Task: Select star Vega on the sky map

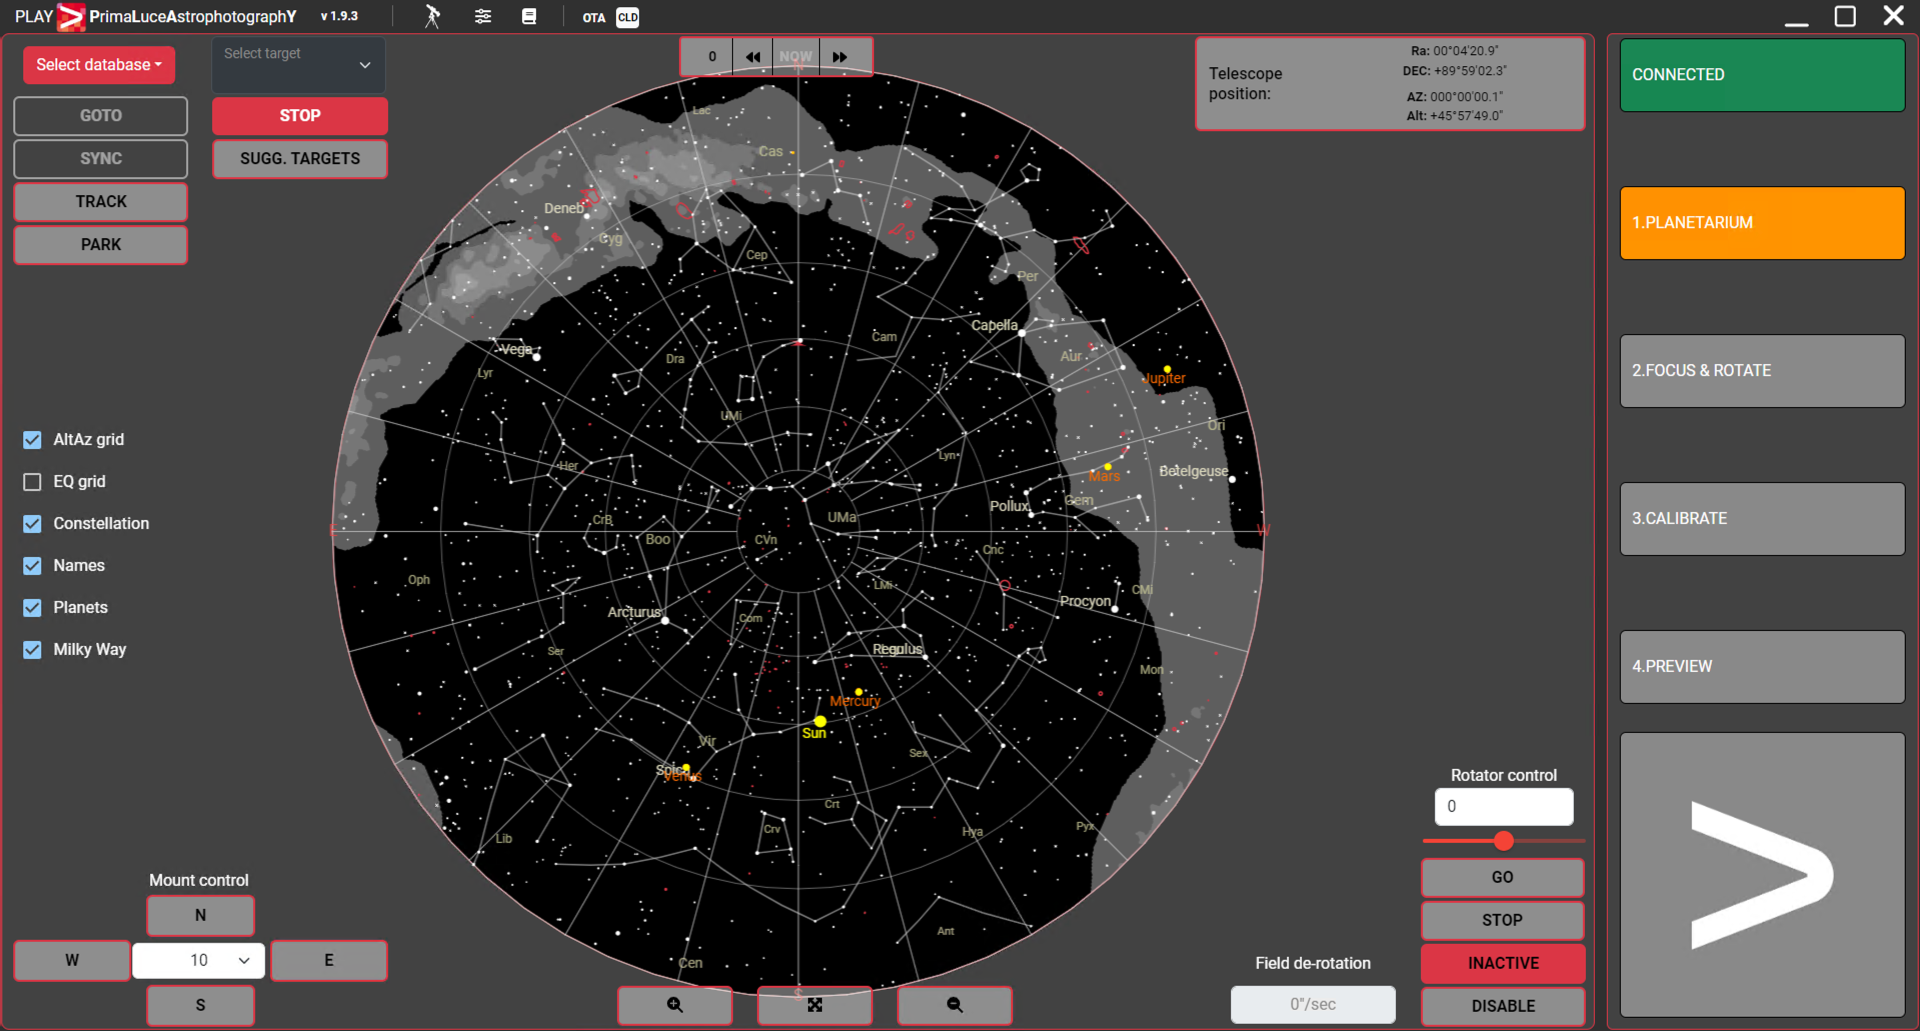Action: pyautogui.click(x=537, y=357)
